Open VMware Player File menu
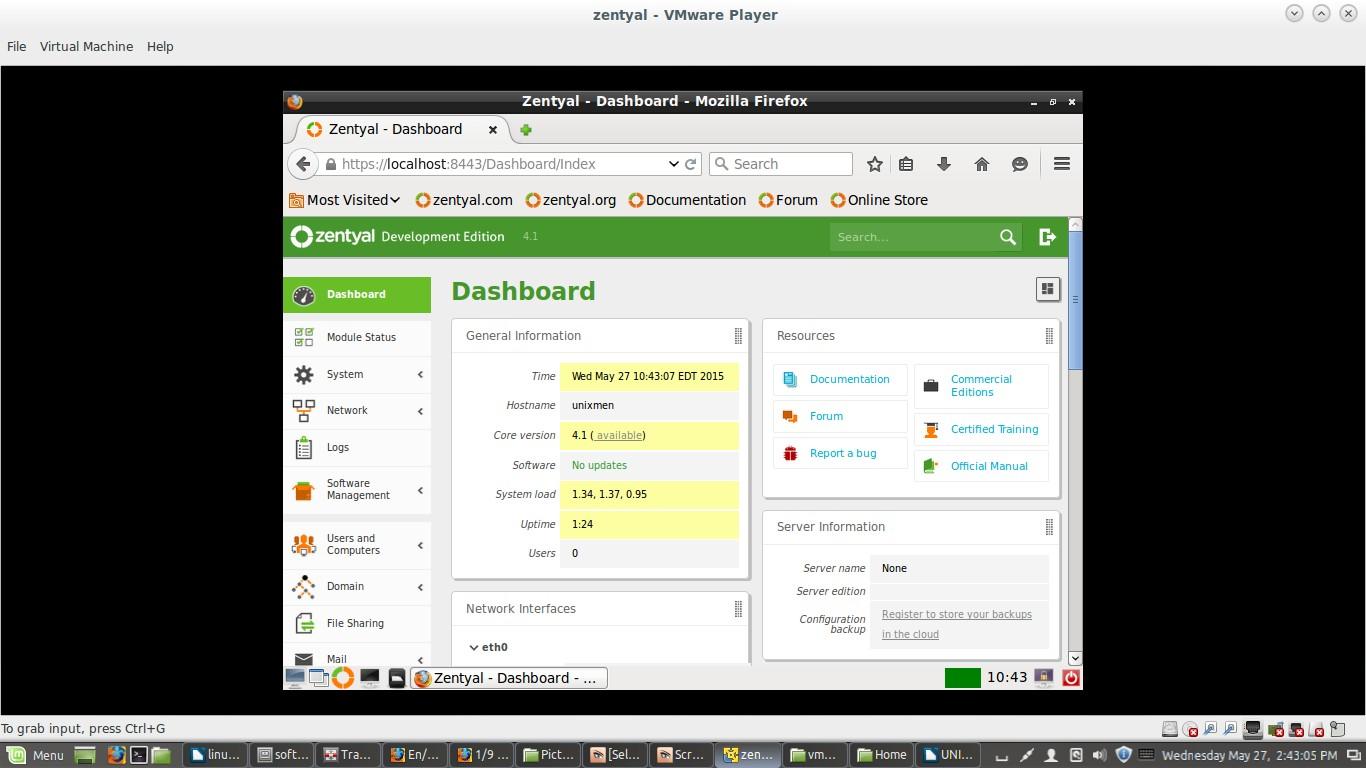Screen dimensions: 1366x768 (16, 46)
